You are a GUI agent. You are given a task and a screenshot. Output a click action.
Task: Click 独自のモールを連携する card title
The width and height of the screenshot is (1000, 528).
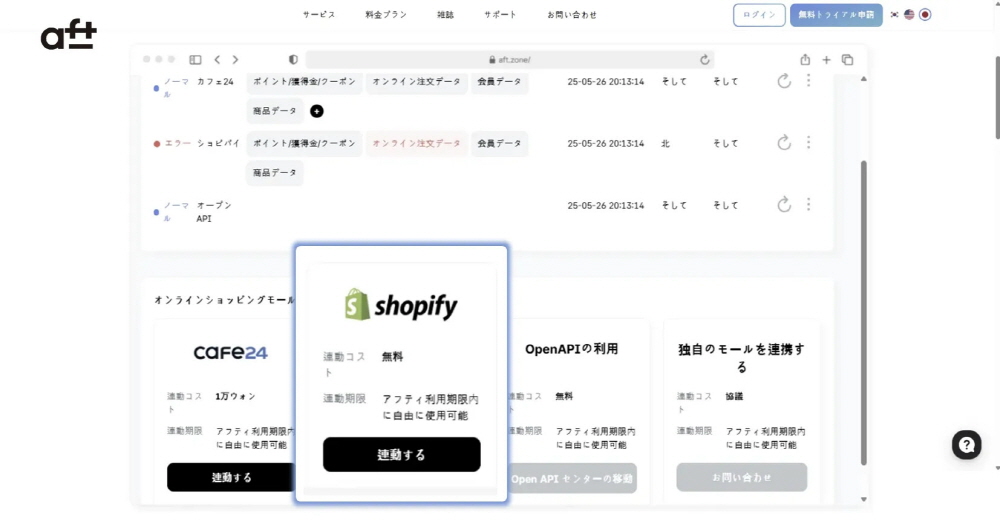(x=741, y=358)
